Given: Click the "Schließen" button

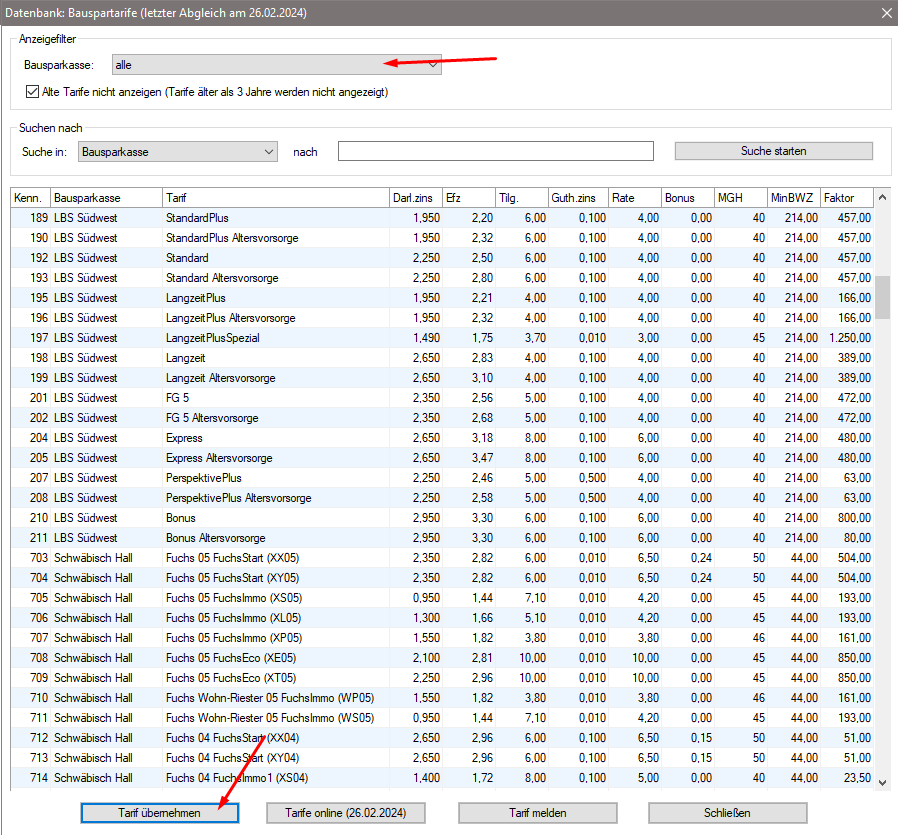Looking at the screenshot, I should pyautogui.click(x=727, y=813).
